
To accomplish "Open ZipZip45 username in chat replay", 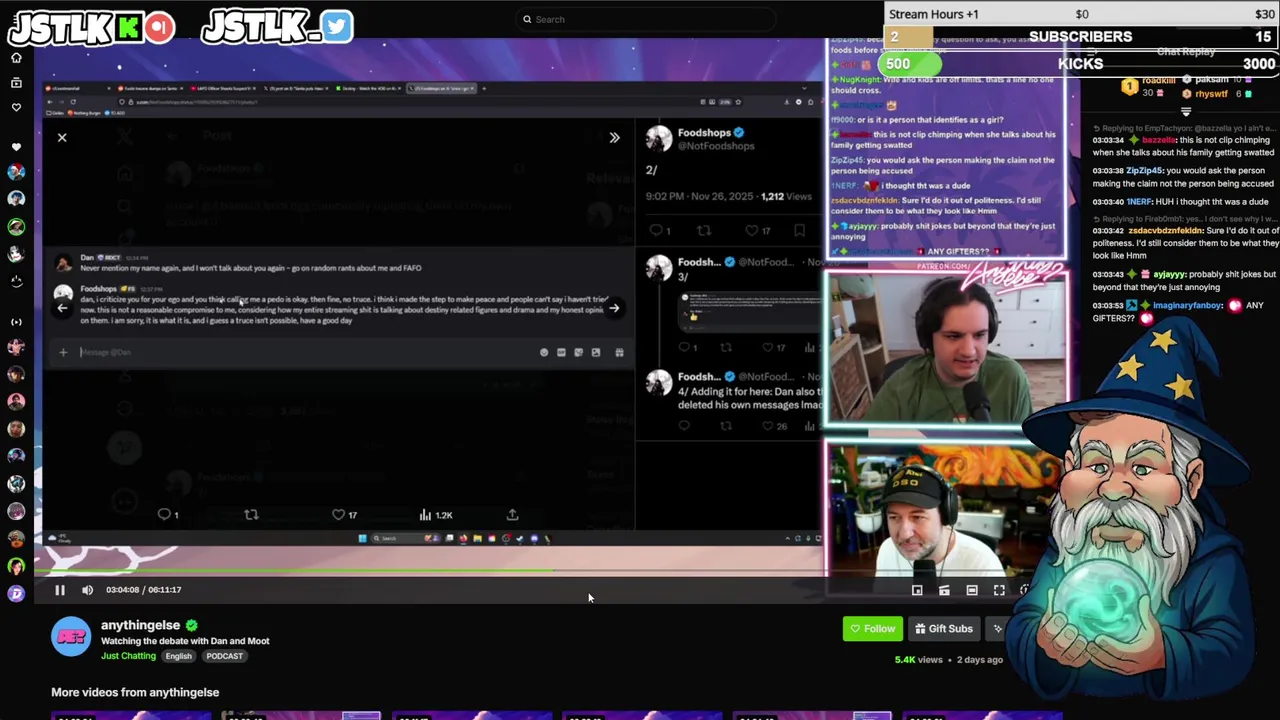I will coord(1145,171).
